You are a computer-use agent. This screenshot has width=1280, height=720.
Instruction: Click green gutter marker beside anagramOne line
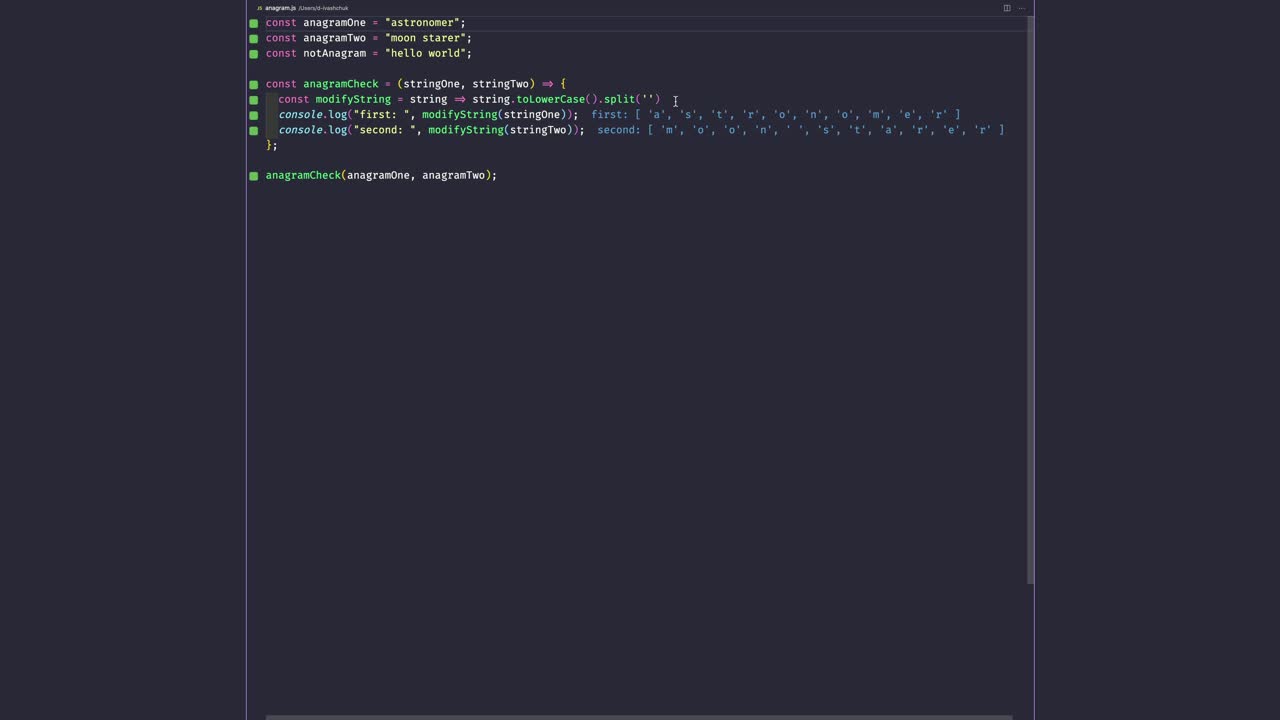pos(254,23)
